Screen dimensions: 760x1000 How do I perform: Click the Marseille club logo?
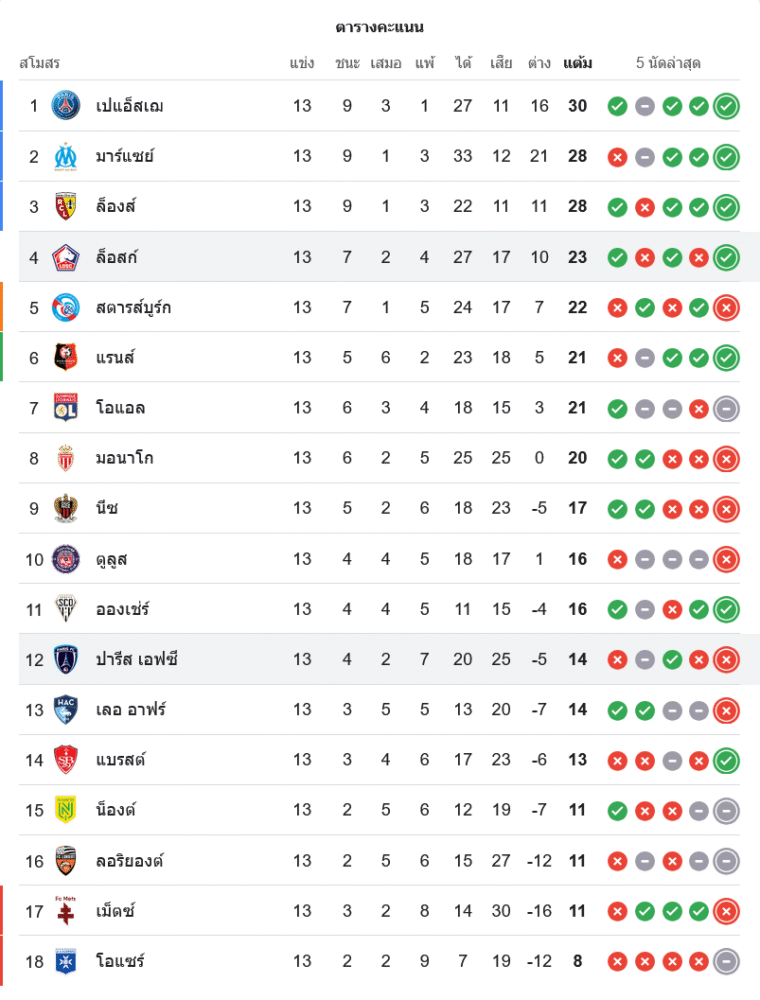point(66,156)
